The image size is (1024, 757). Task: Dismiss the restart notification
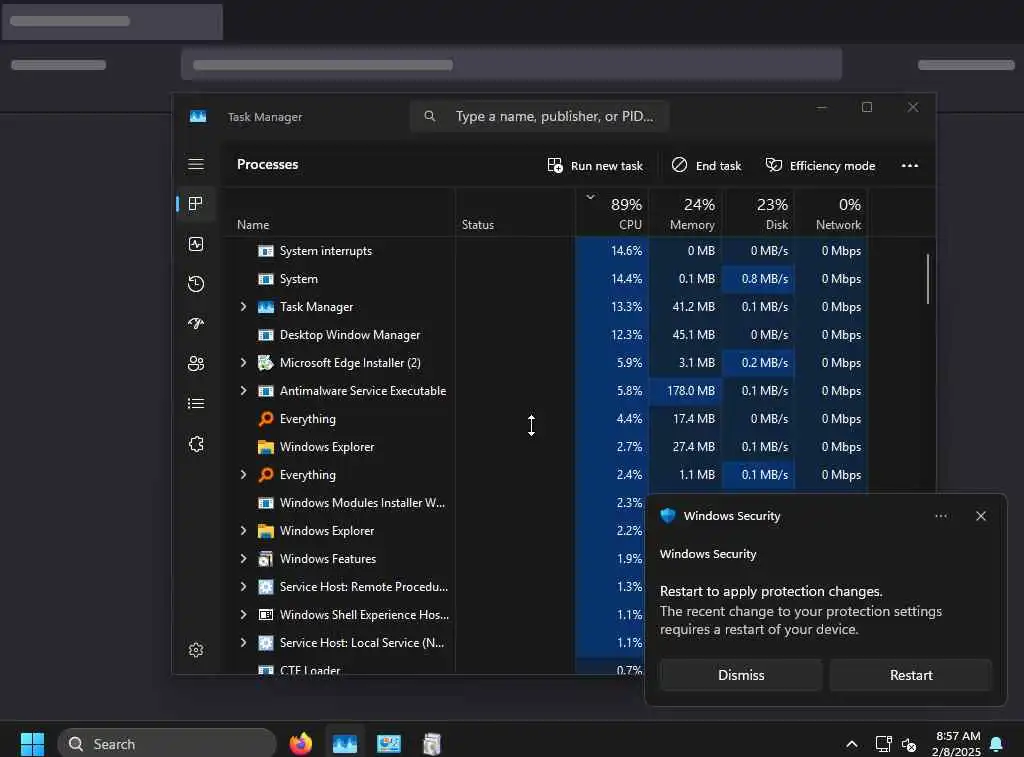point(741,675)
